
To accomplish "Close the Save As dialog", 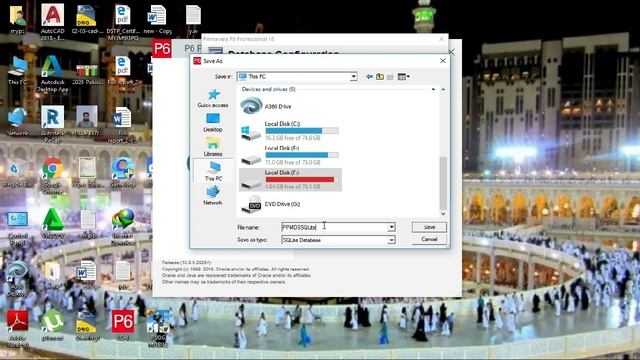I will 443,61.
